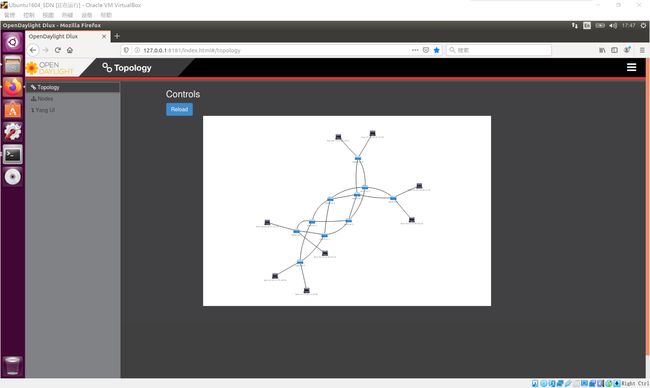650x388 pixels.
Task: Open the Firefox Library icon
Action: pos(602,50)
